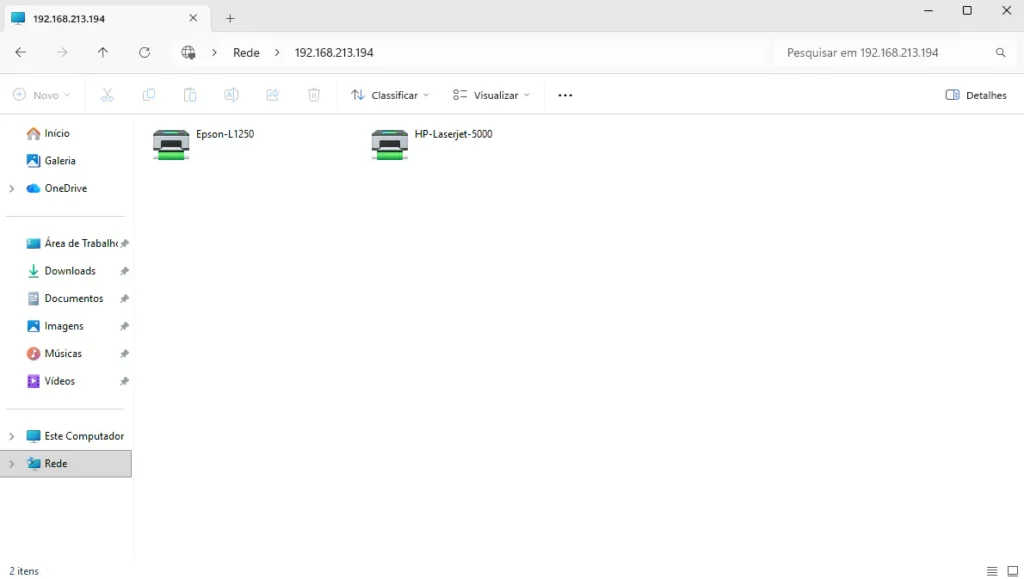Click Rede in the address breadcrumb
This screenshot has height=579, width=1024.
[246, 52]
